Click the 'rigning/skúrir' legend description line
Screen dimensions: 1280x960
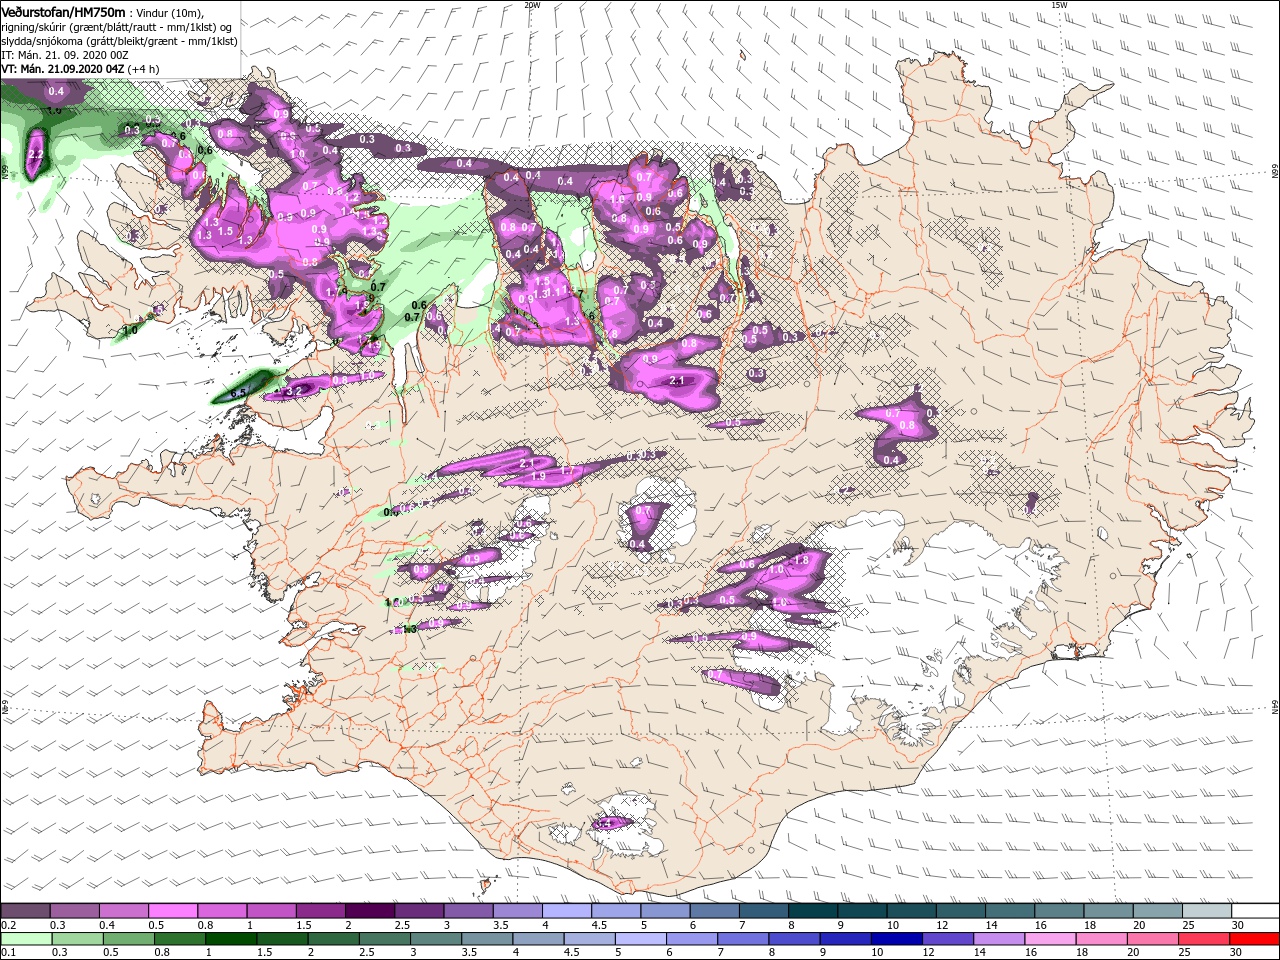coord(116,26)
